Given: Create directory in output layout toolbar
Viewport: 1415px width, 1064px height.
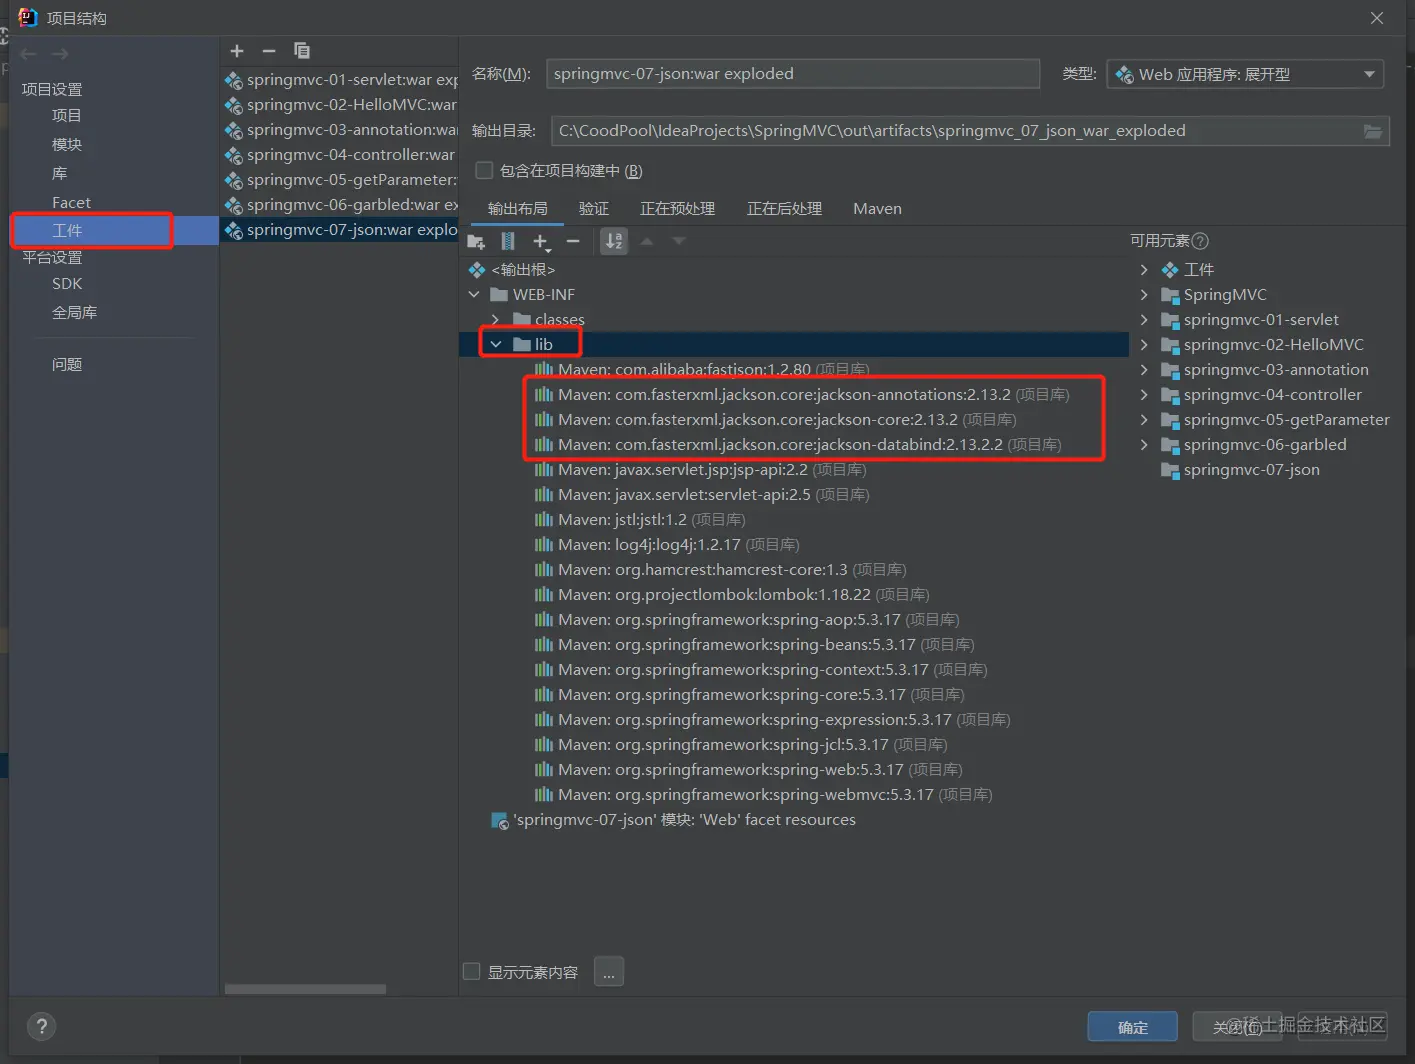Looking at the screenshot, I should coord(476,241).
